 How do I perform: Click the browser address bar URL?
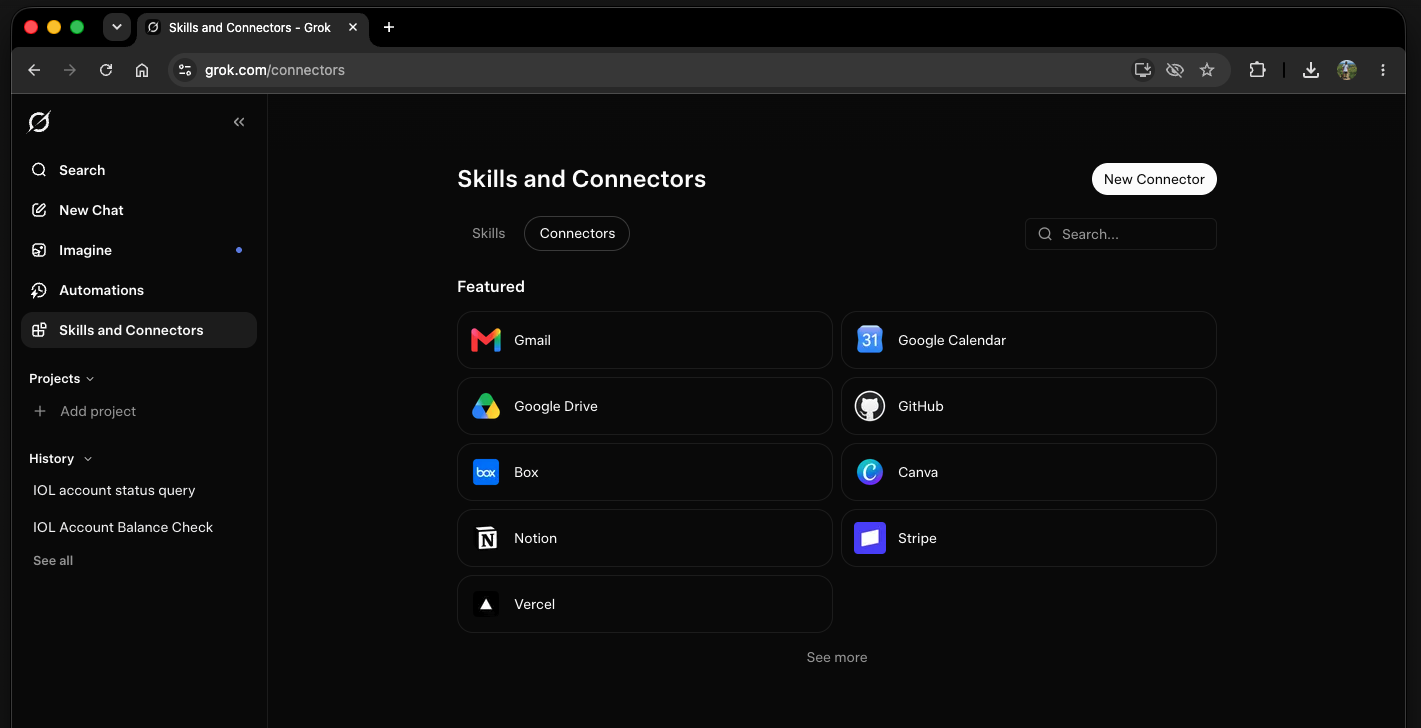pos(275,70)
